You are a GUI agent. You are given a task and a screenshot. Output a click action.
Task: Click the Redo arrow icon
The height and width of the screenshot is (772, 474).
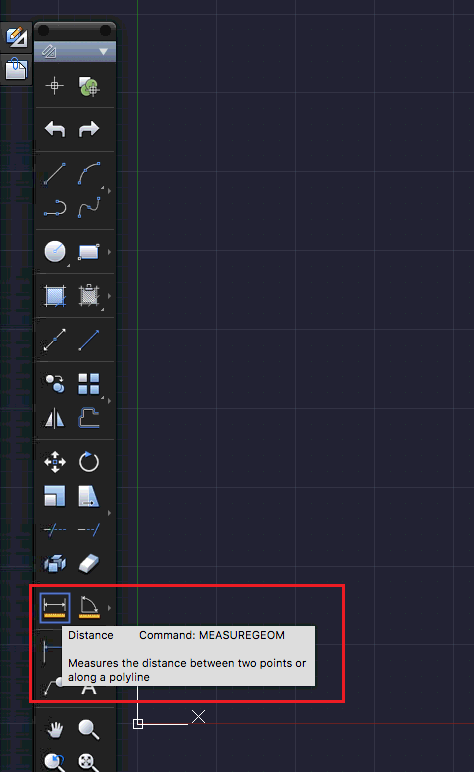pos(89,129)
